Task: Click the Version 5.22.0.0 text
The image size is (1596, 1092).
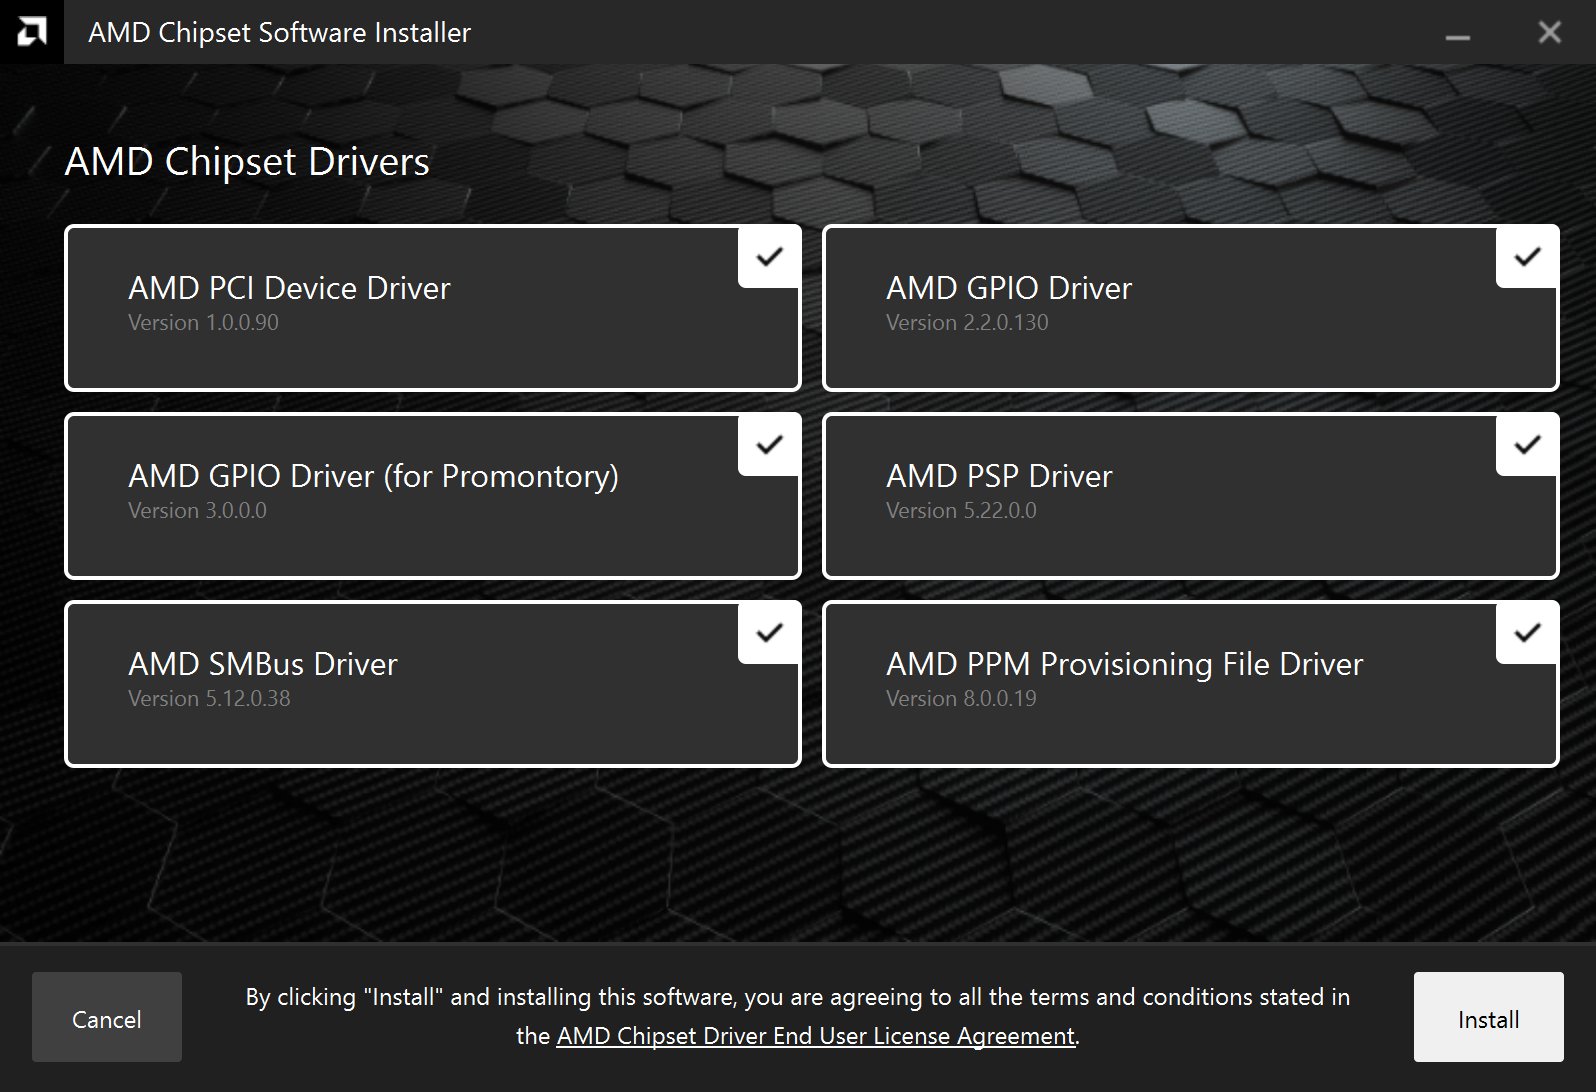Action: click(x=961, y=511)
